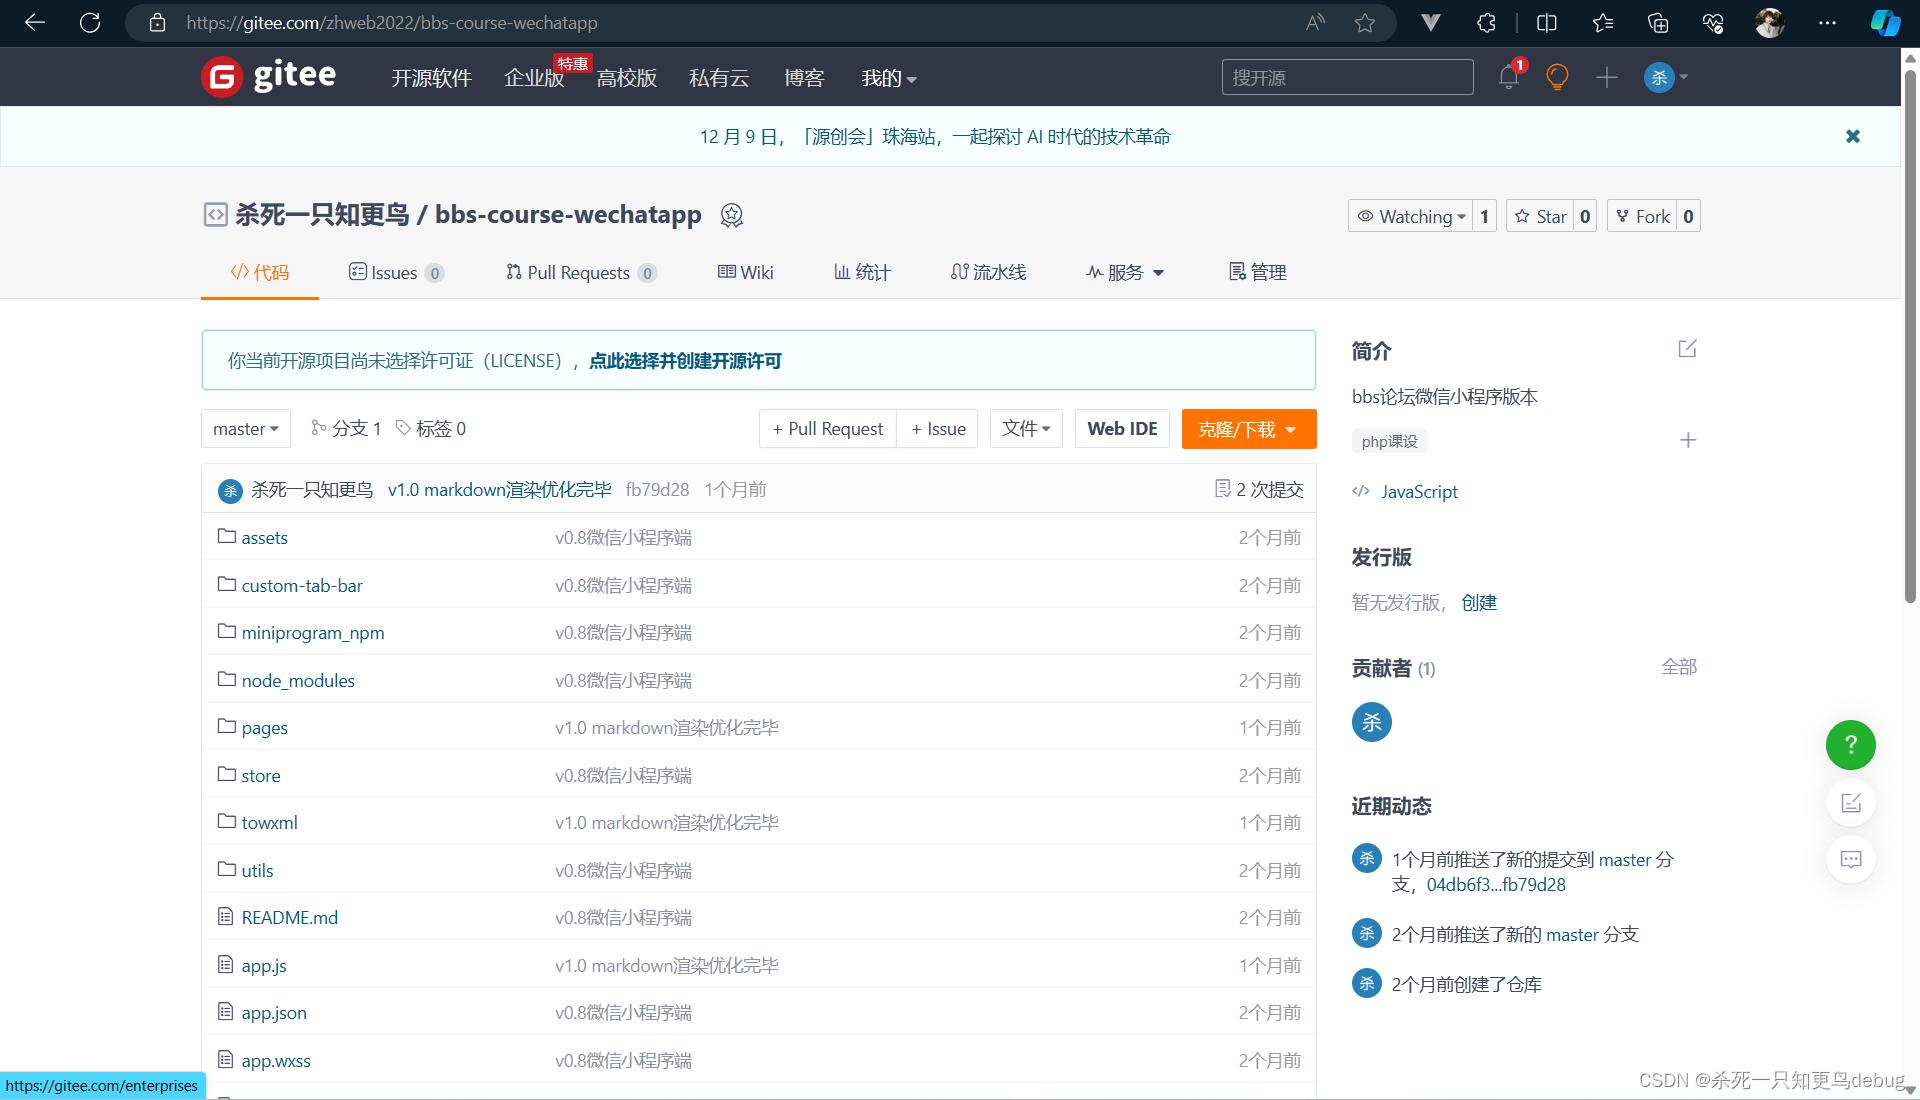View 全部 contributors
This screenshot has width=1920, height=1100.
(1679, 666)
